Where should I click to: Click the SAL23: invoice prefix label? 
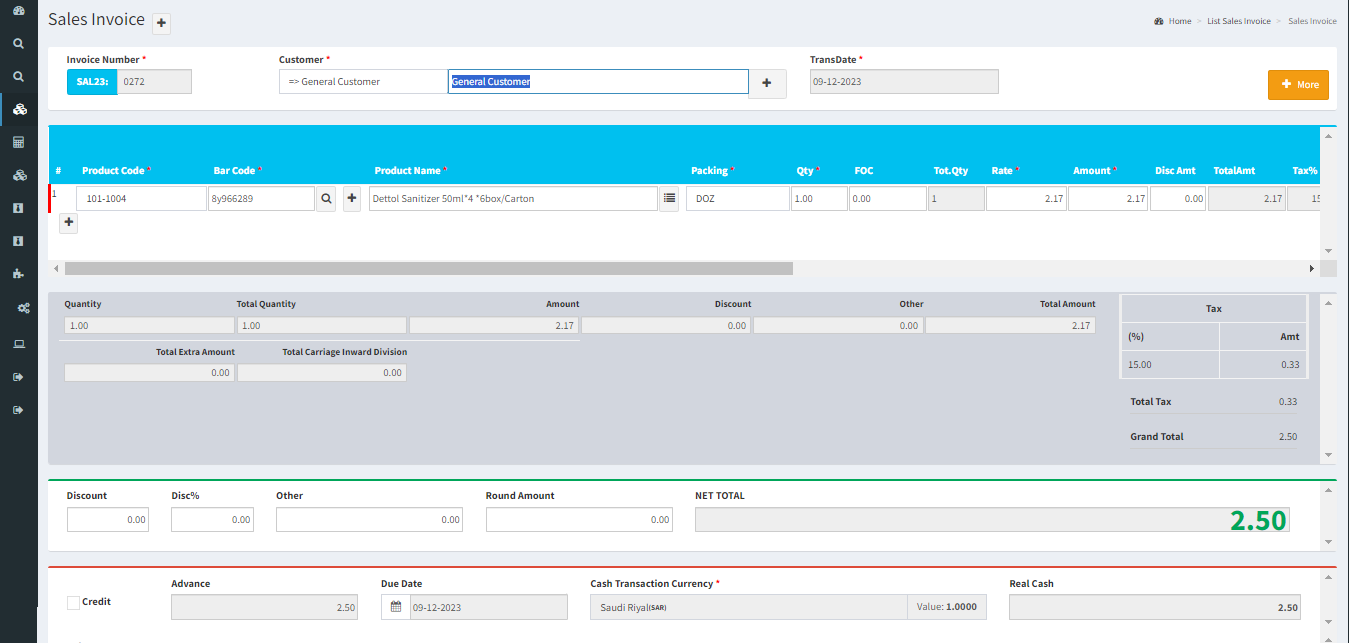coord(92,82)
